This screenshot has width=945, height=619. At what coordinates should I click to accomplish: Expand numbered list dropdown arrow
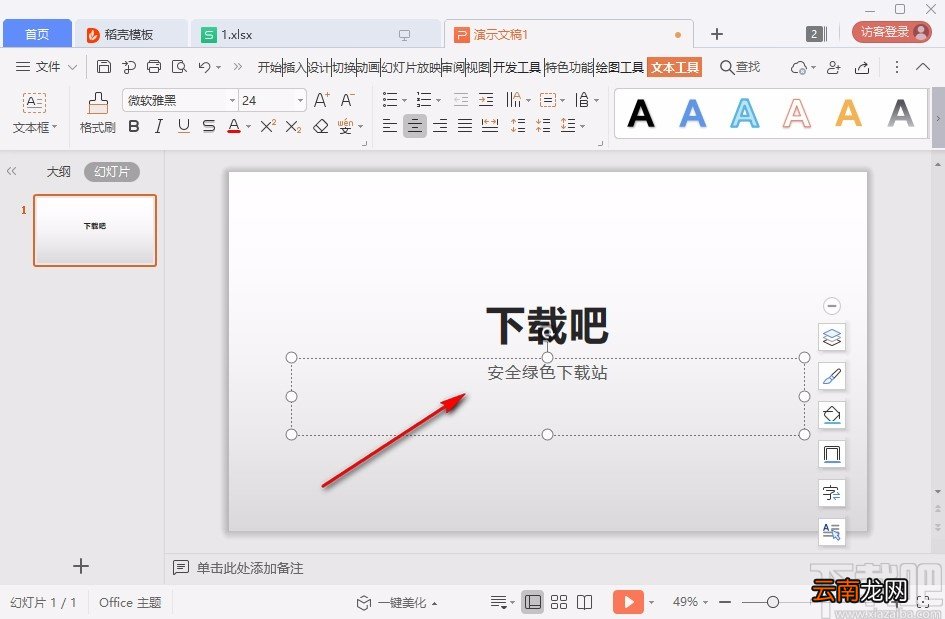tap(438, 100)
